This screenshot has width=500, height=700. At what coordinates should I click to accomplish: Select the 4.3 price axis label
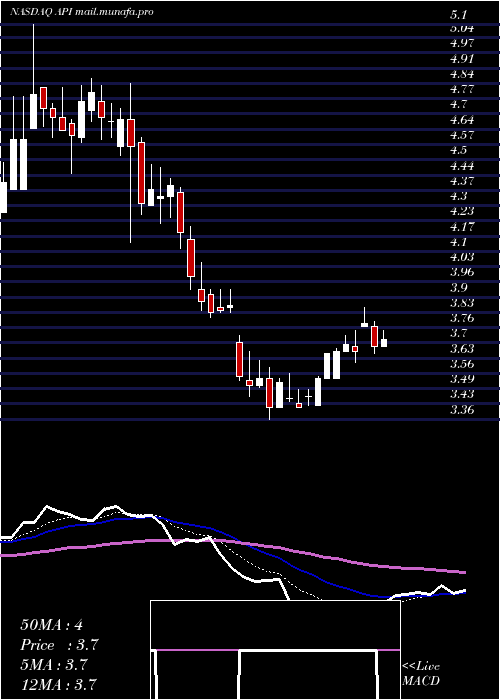458,196
